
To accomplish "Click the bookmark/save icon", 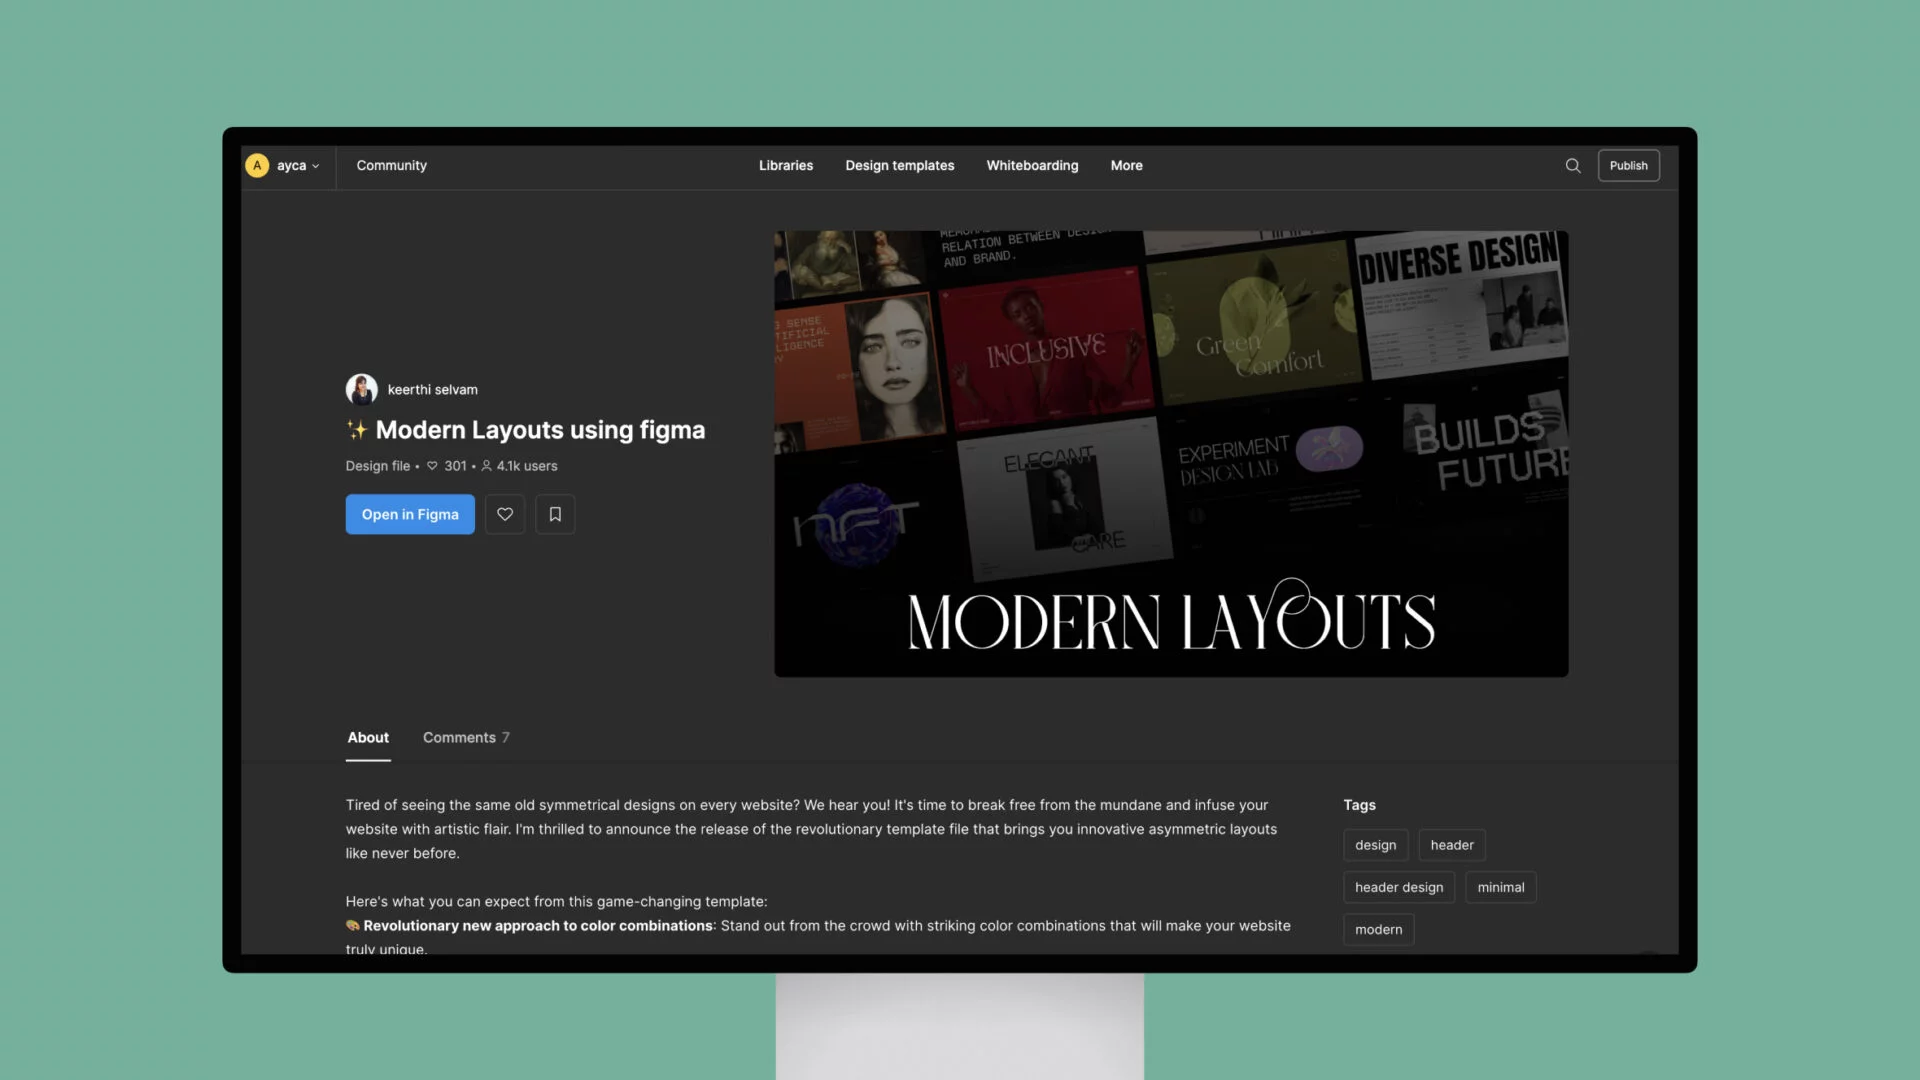I will click(x=555, y=513).
